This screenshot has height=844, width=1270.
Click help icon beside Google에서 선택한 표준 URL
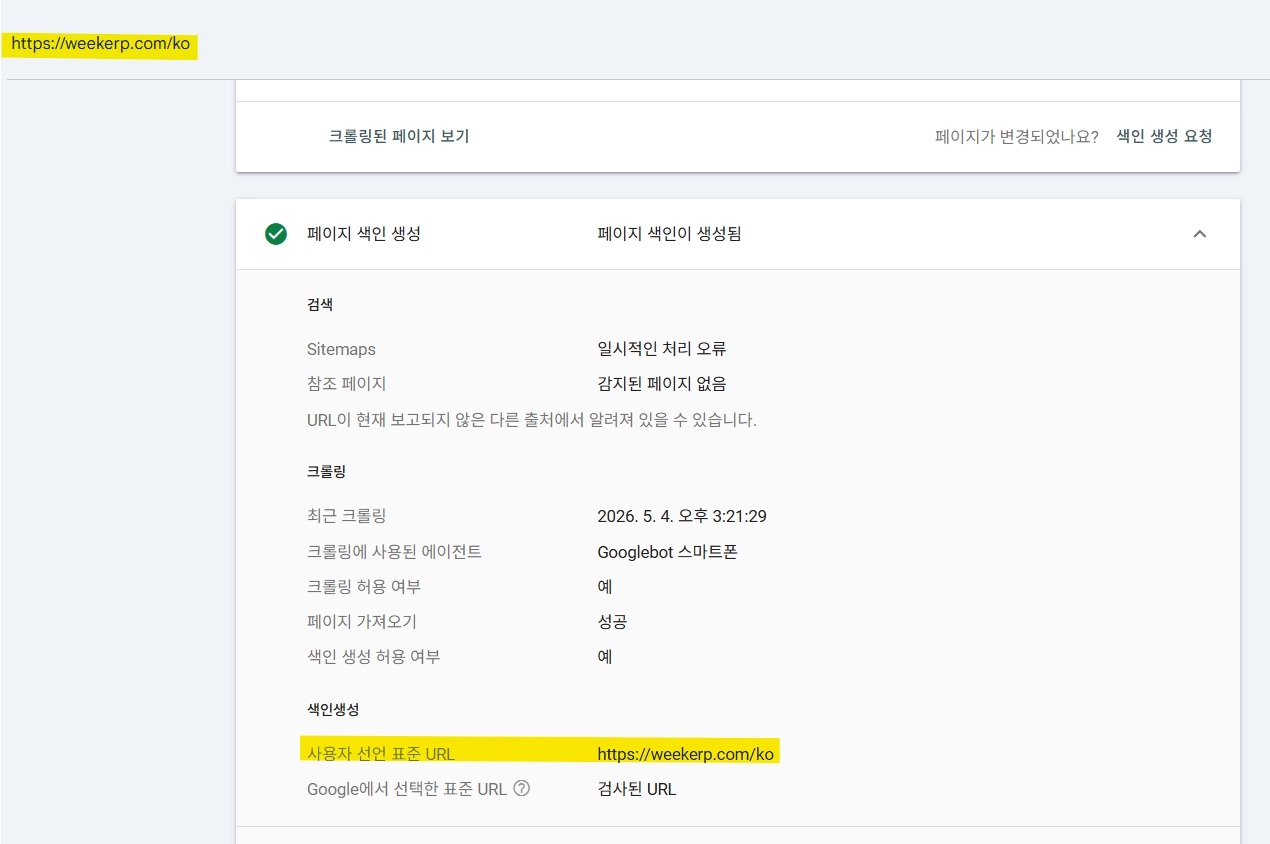[521, 788]
